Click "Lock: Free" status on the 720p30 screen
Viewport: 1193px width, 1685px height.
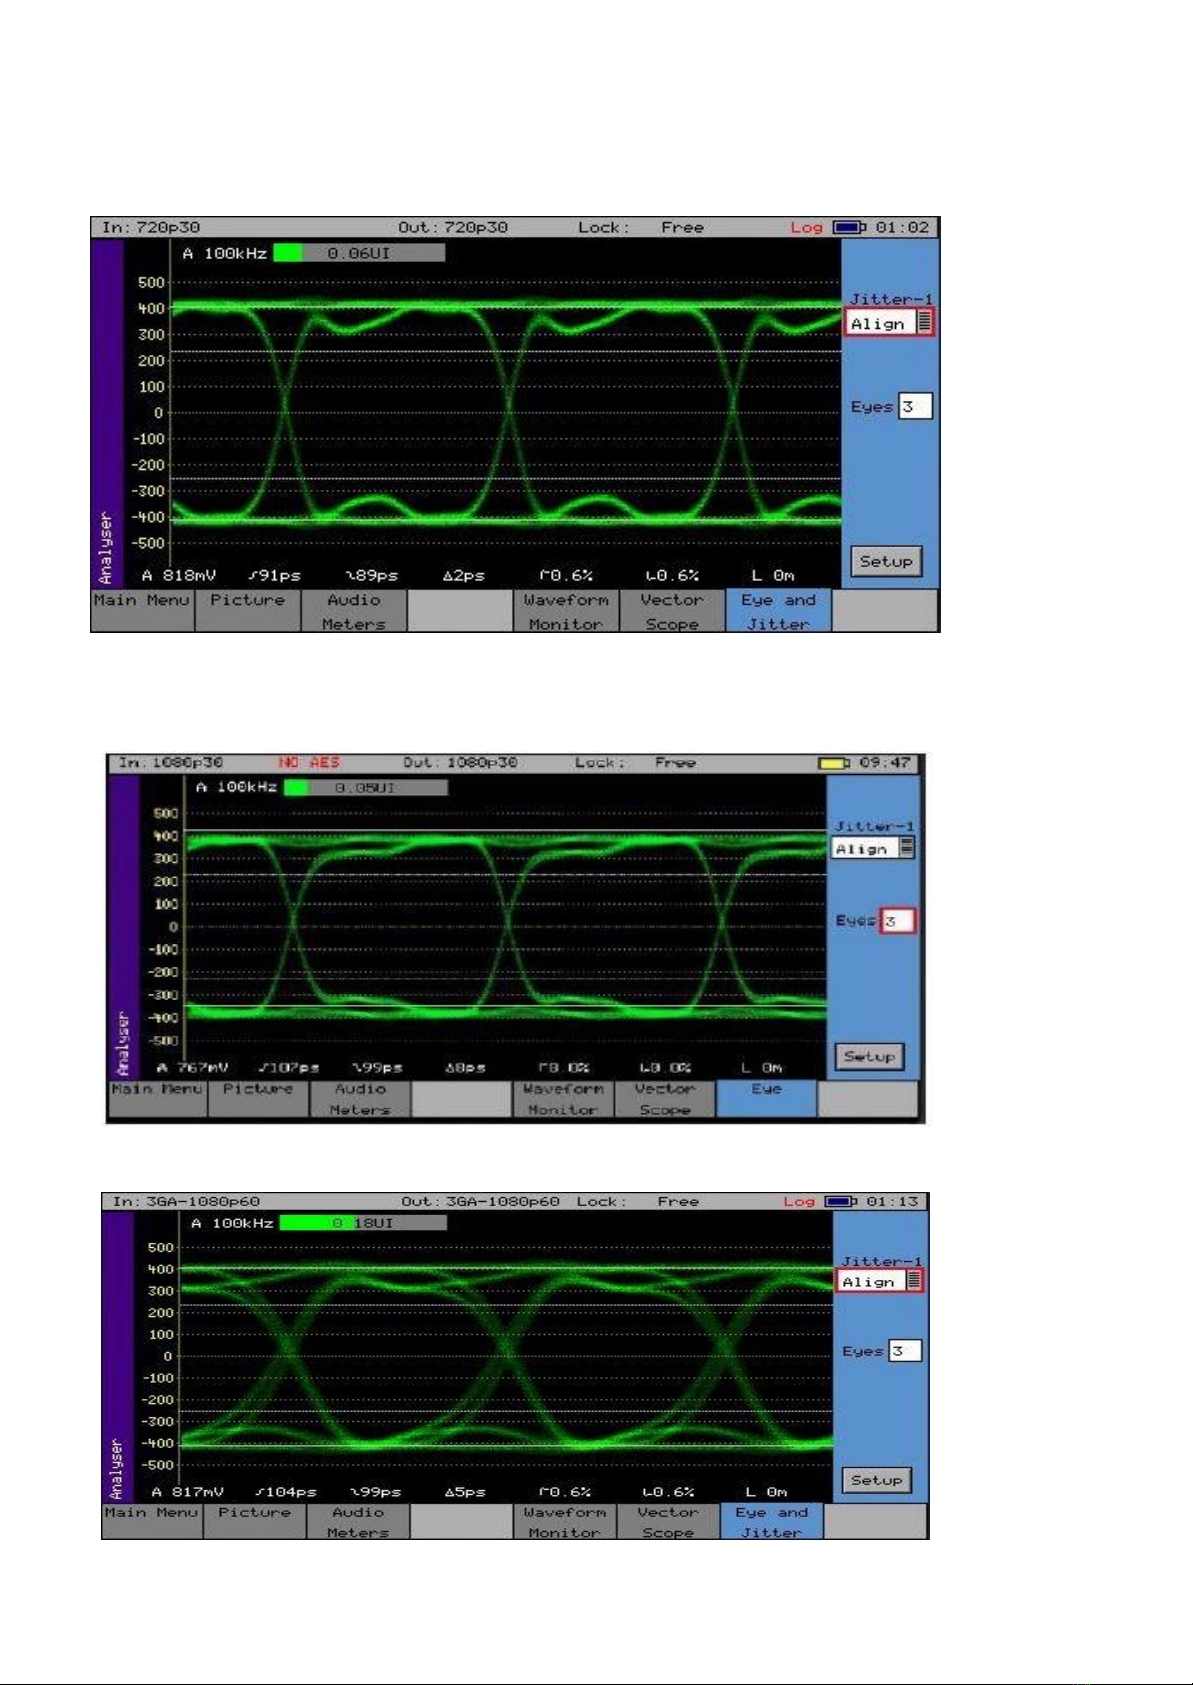[x=641, y=227]
